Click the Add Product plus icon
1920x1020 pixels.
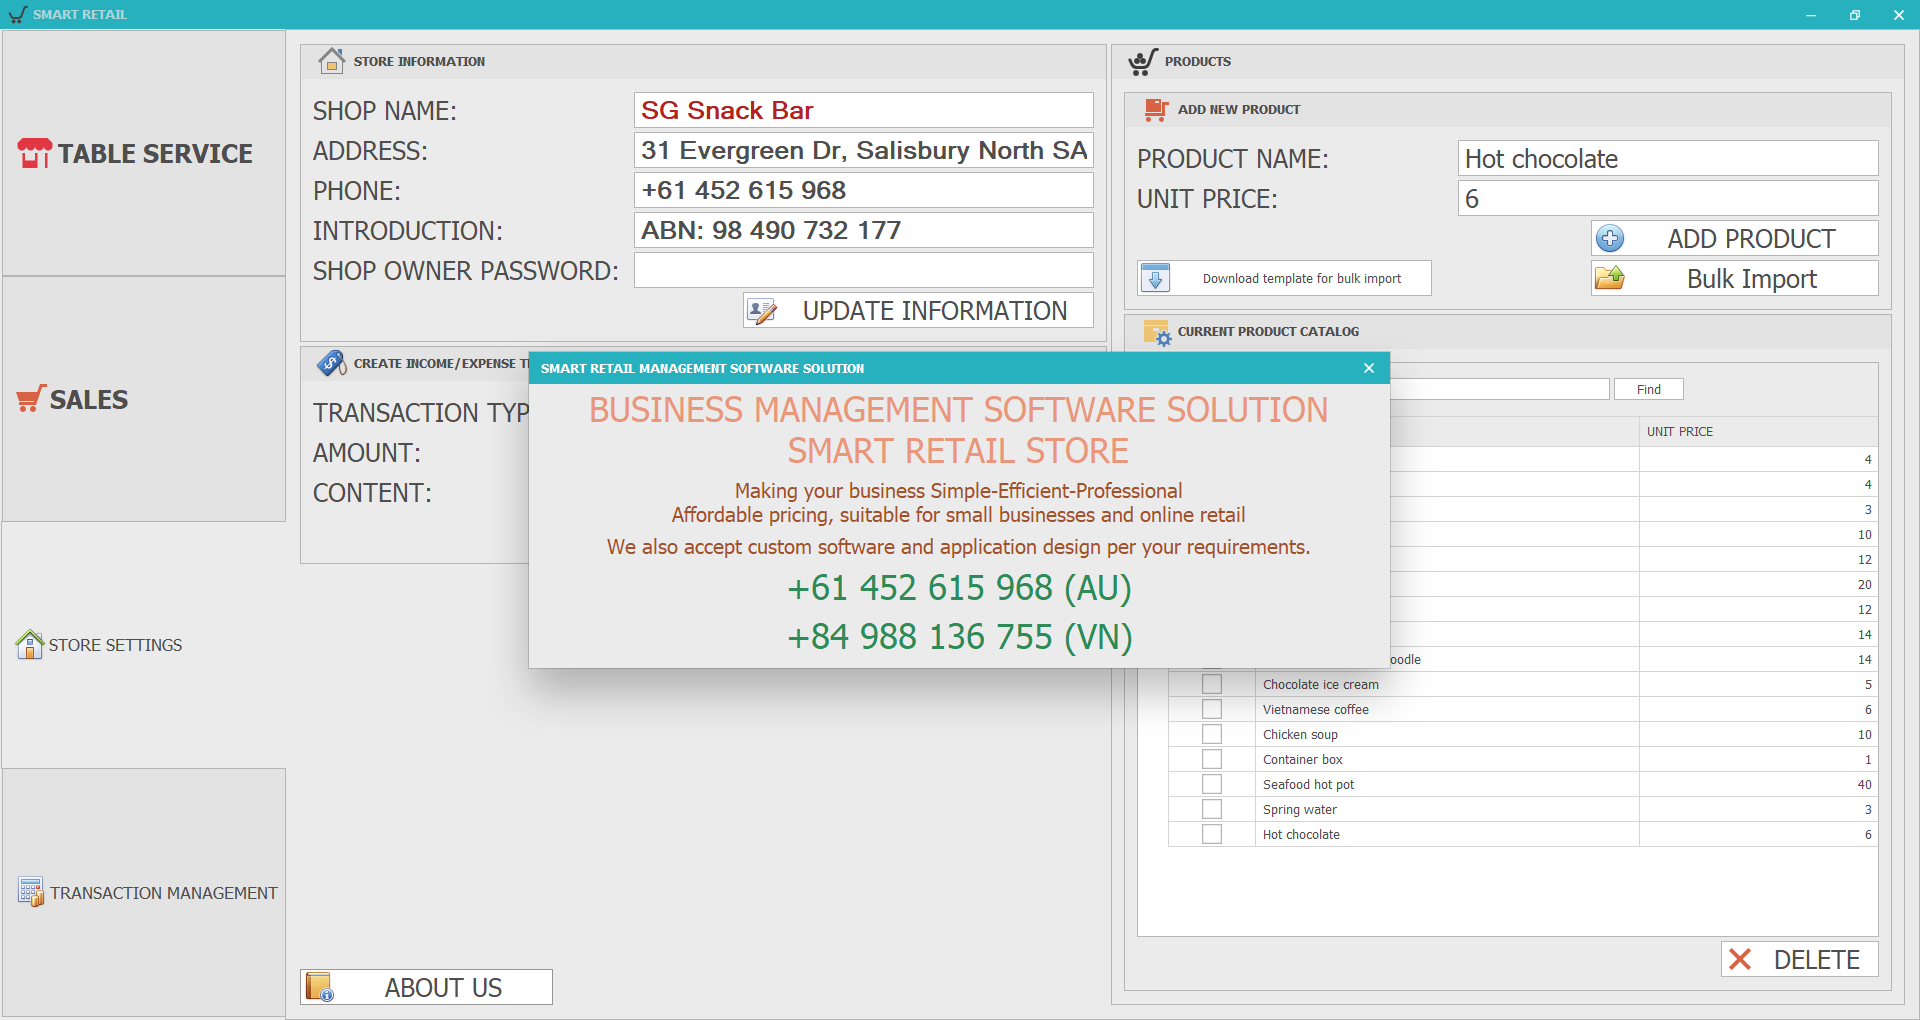click(1610, 239)
